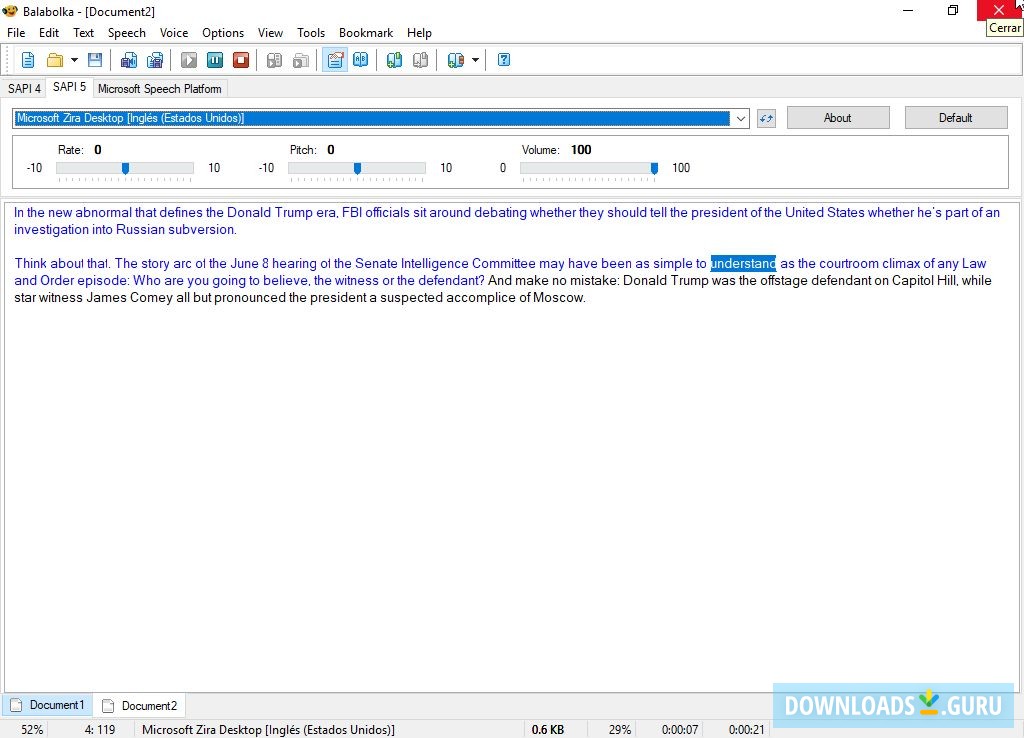Click the 52% status bar value

point(32,730)
